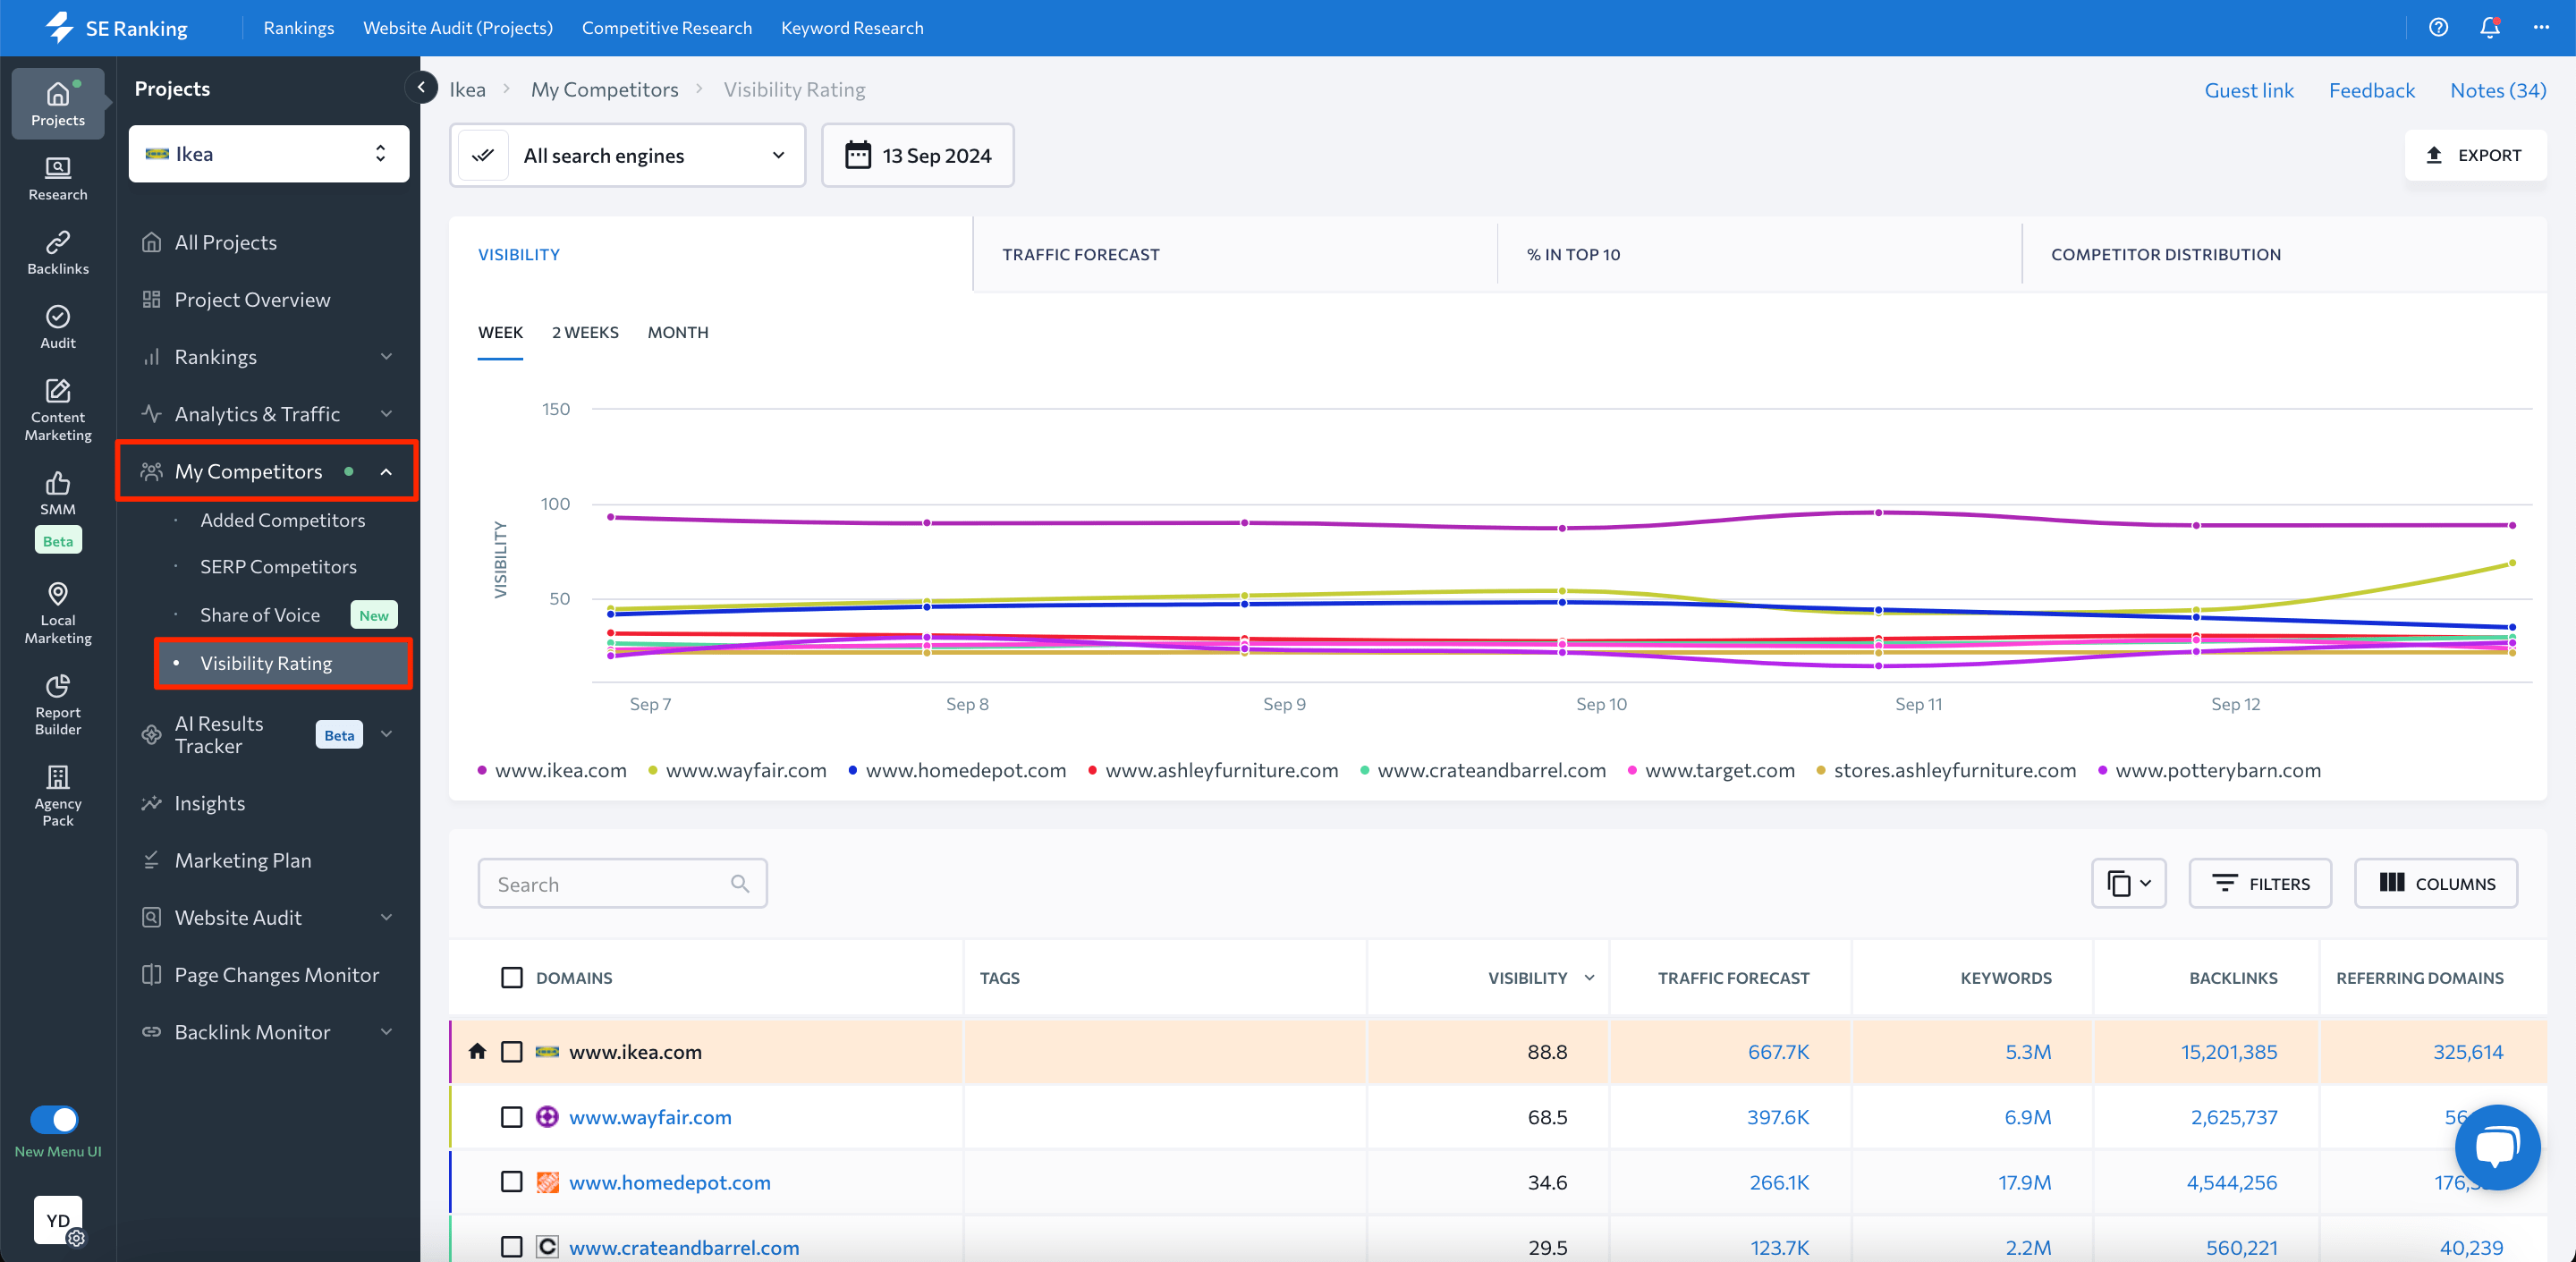Image resolution: width=2576 pixels, height=1262 pixels.
Task: Open Notes (34) link
Action: [2498, 90]
